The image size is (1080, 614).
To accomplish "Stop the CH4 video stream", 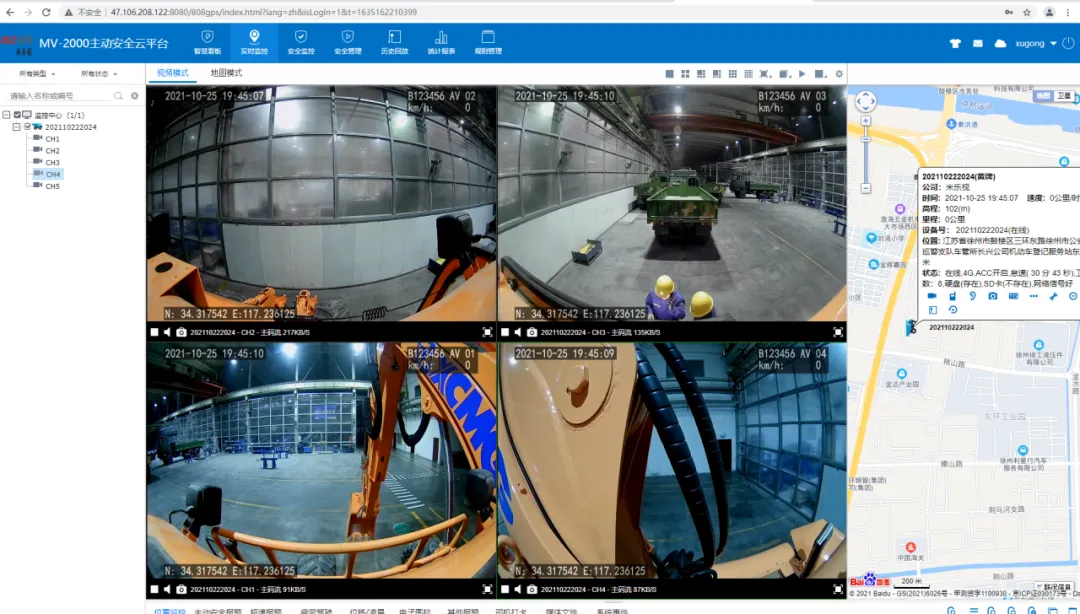I will (505, 590).
